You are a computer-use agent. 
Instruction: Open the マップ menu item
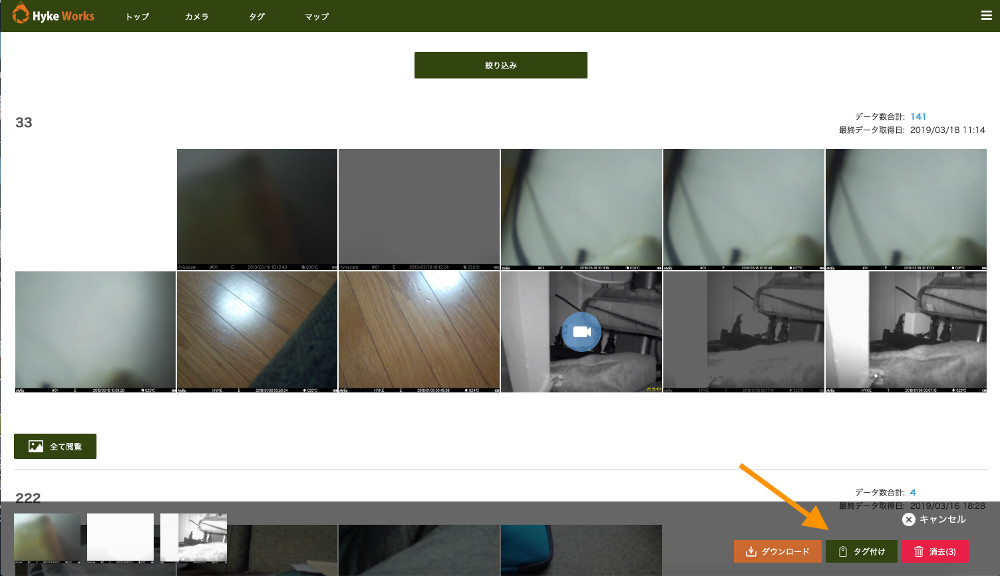click(316, 16)
